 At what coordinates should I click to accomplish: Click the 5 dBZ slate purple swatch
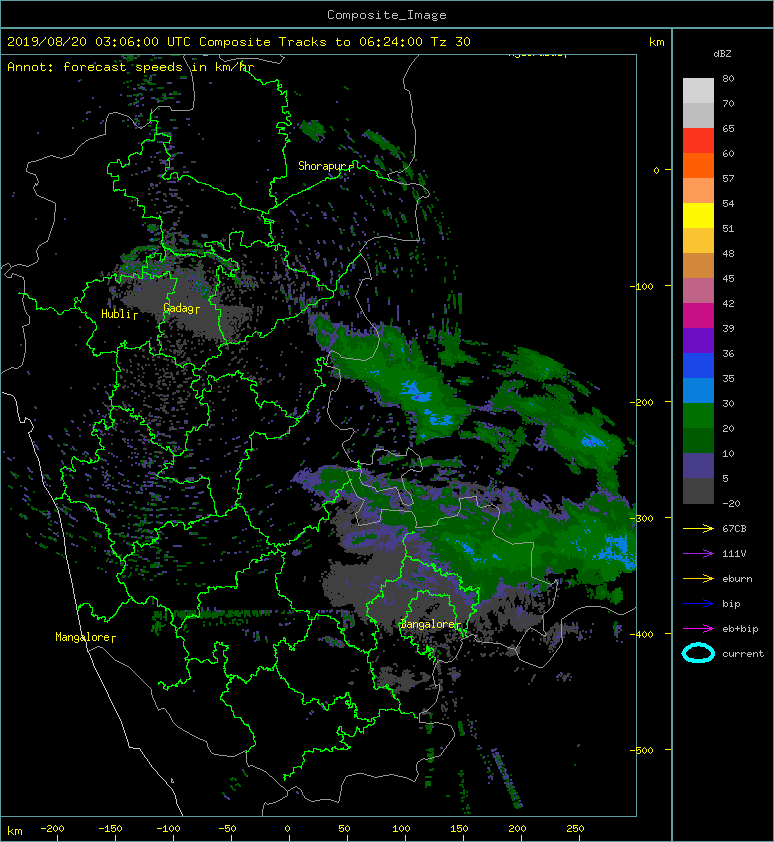point(698,466)
